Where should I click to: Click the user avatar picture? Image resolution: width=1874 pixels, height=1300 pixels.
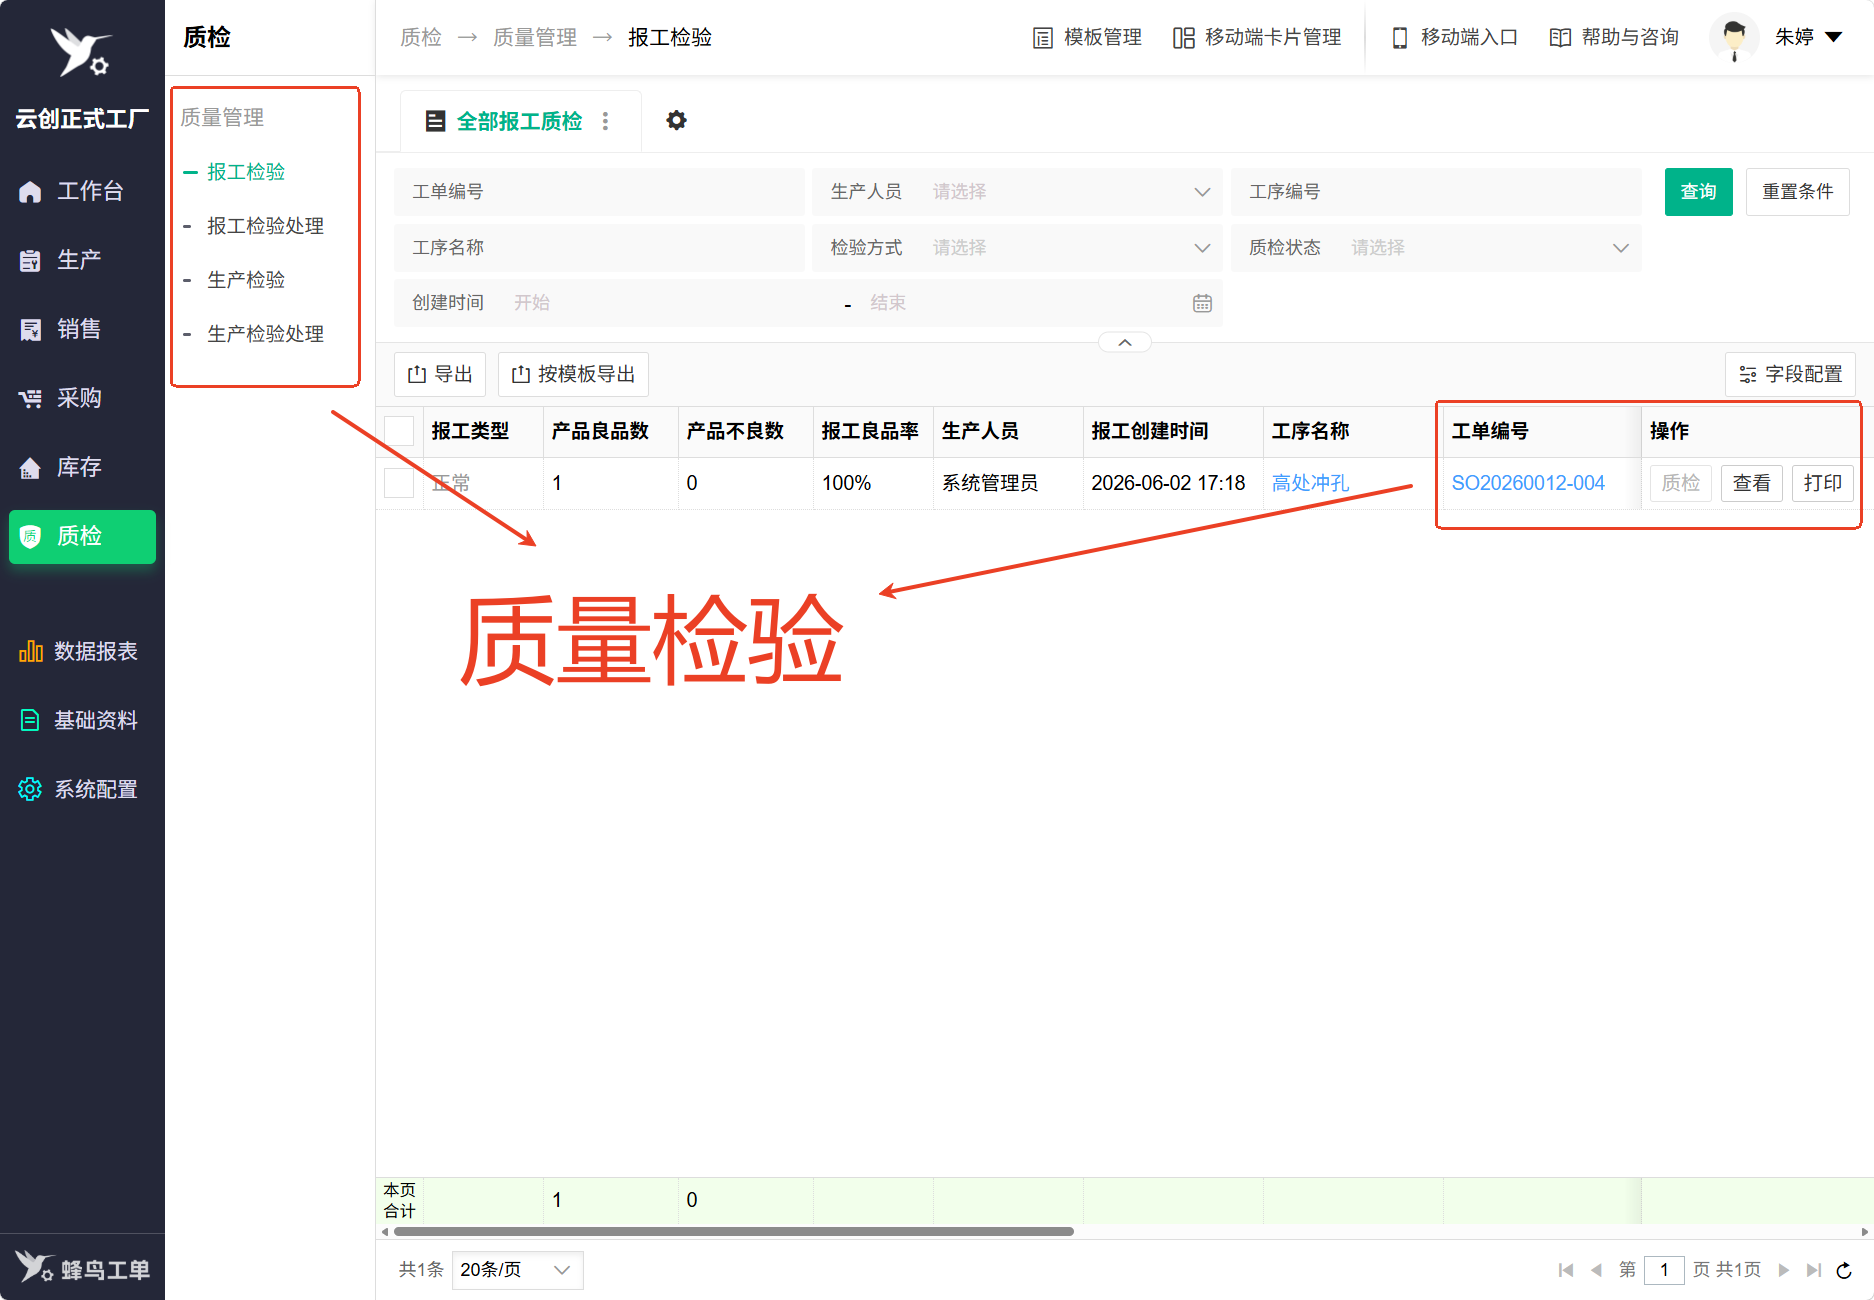[x=1734, y=38]
